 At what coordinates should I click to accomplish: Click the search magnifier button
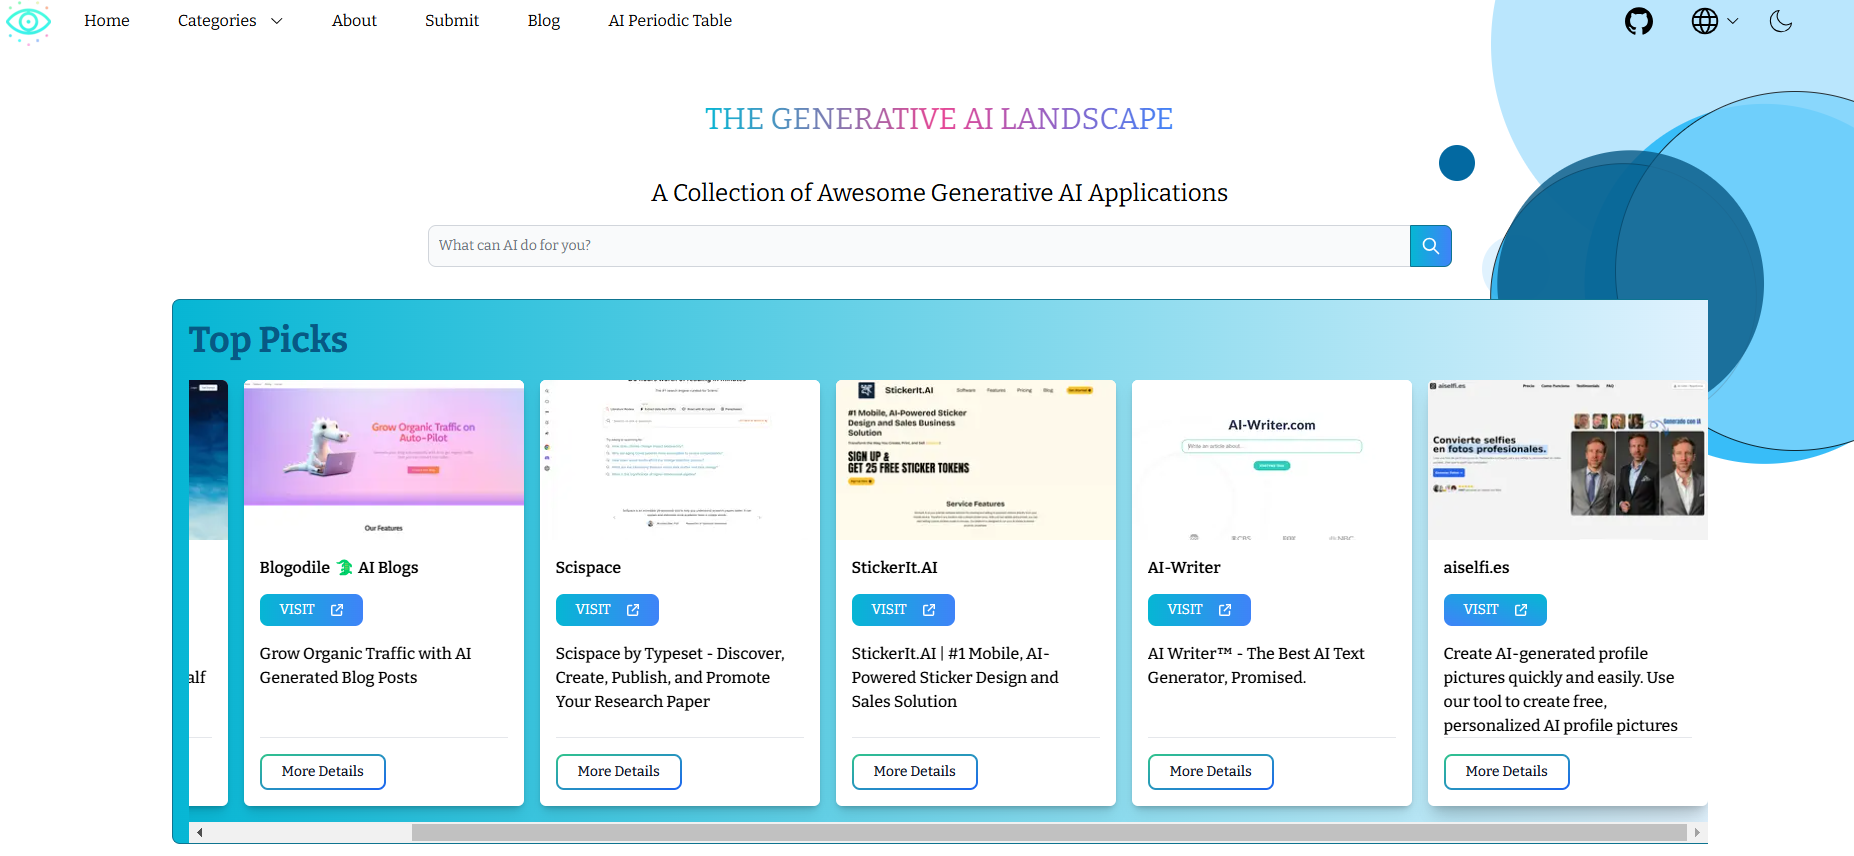click(x=1431, y=246)
